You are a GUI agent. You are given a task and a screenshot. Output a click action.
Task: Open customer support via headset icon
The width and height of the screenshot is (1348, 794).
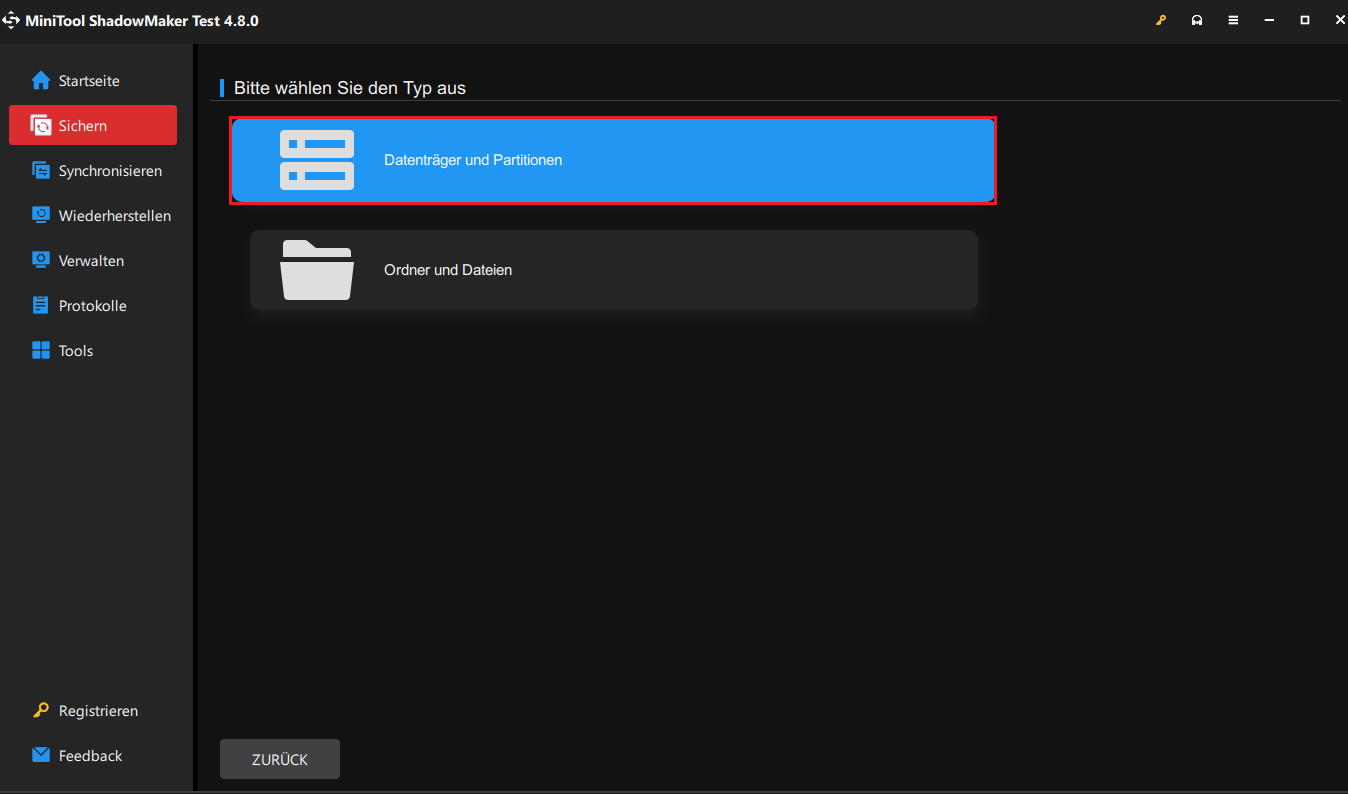1197,19
